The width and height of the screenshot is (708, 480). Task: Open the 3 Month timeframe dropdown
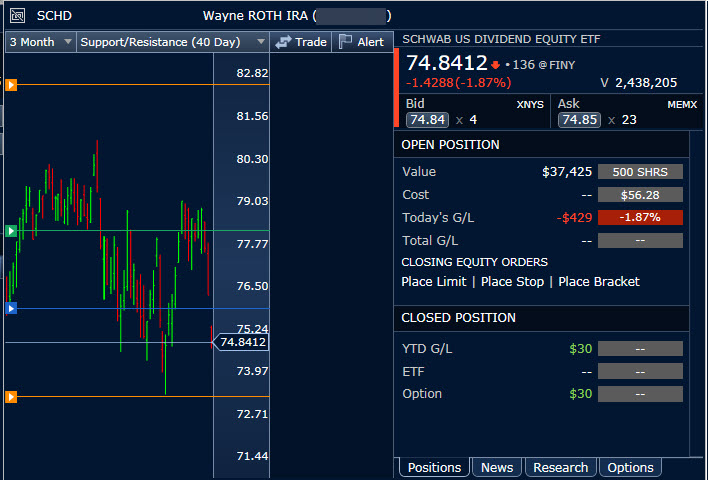click(x=40, y=42)
